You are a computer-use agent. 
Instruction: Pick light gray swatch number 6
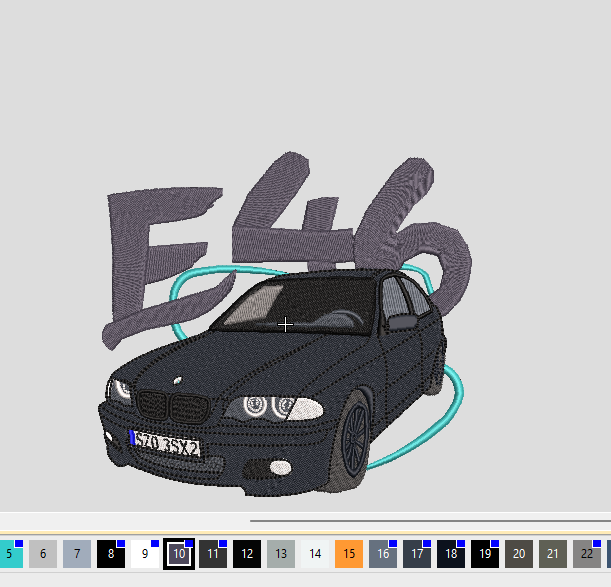[43, 553]
